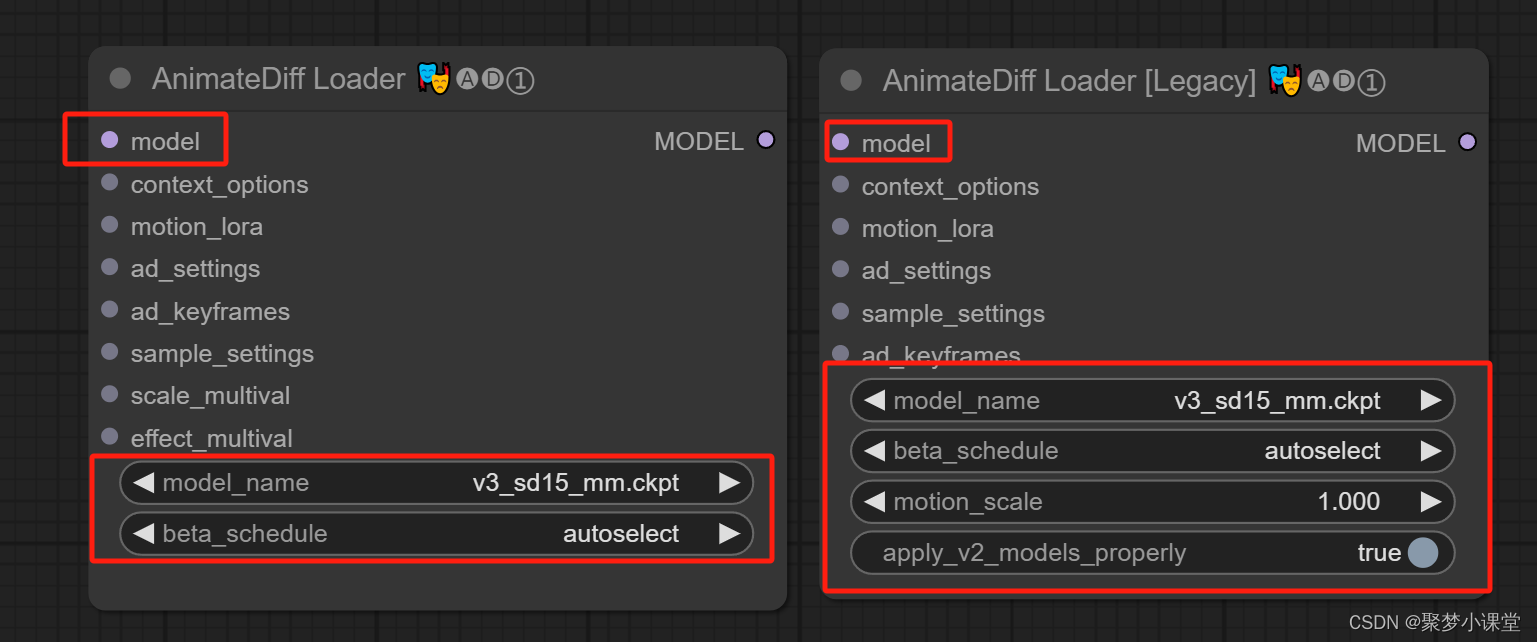This screenshot has height=642, width=1537.
Task: Click the right arrow on model_name to change checkpoint
Action: click(x=729, y=482)
